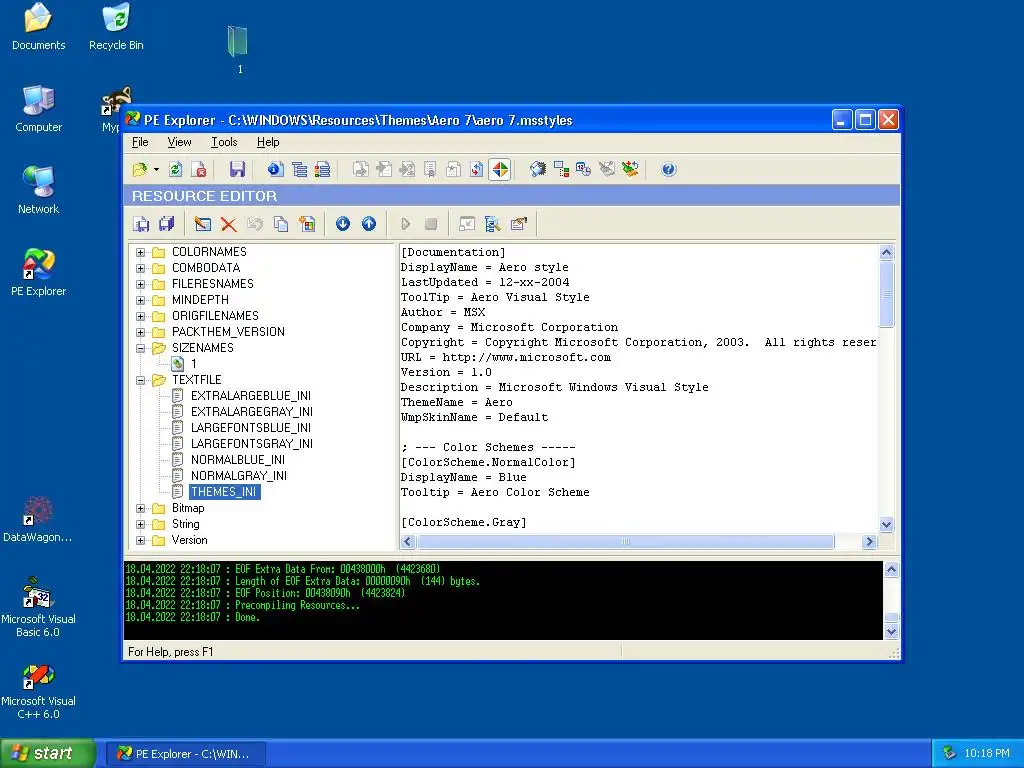Expand the PACKTHEM_VERSION folder node

click(x=140, y=332)
